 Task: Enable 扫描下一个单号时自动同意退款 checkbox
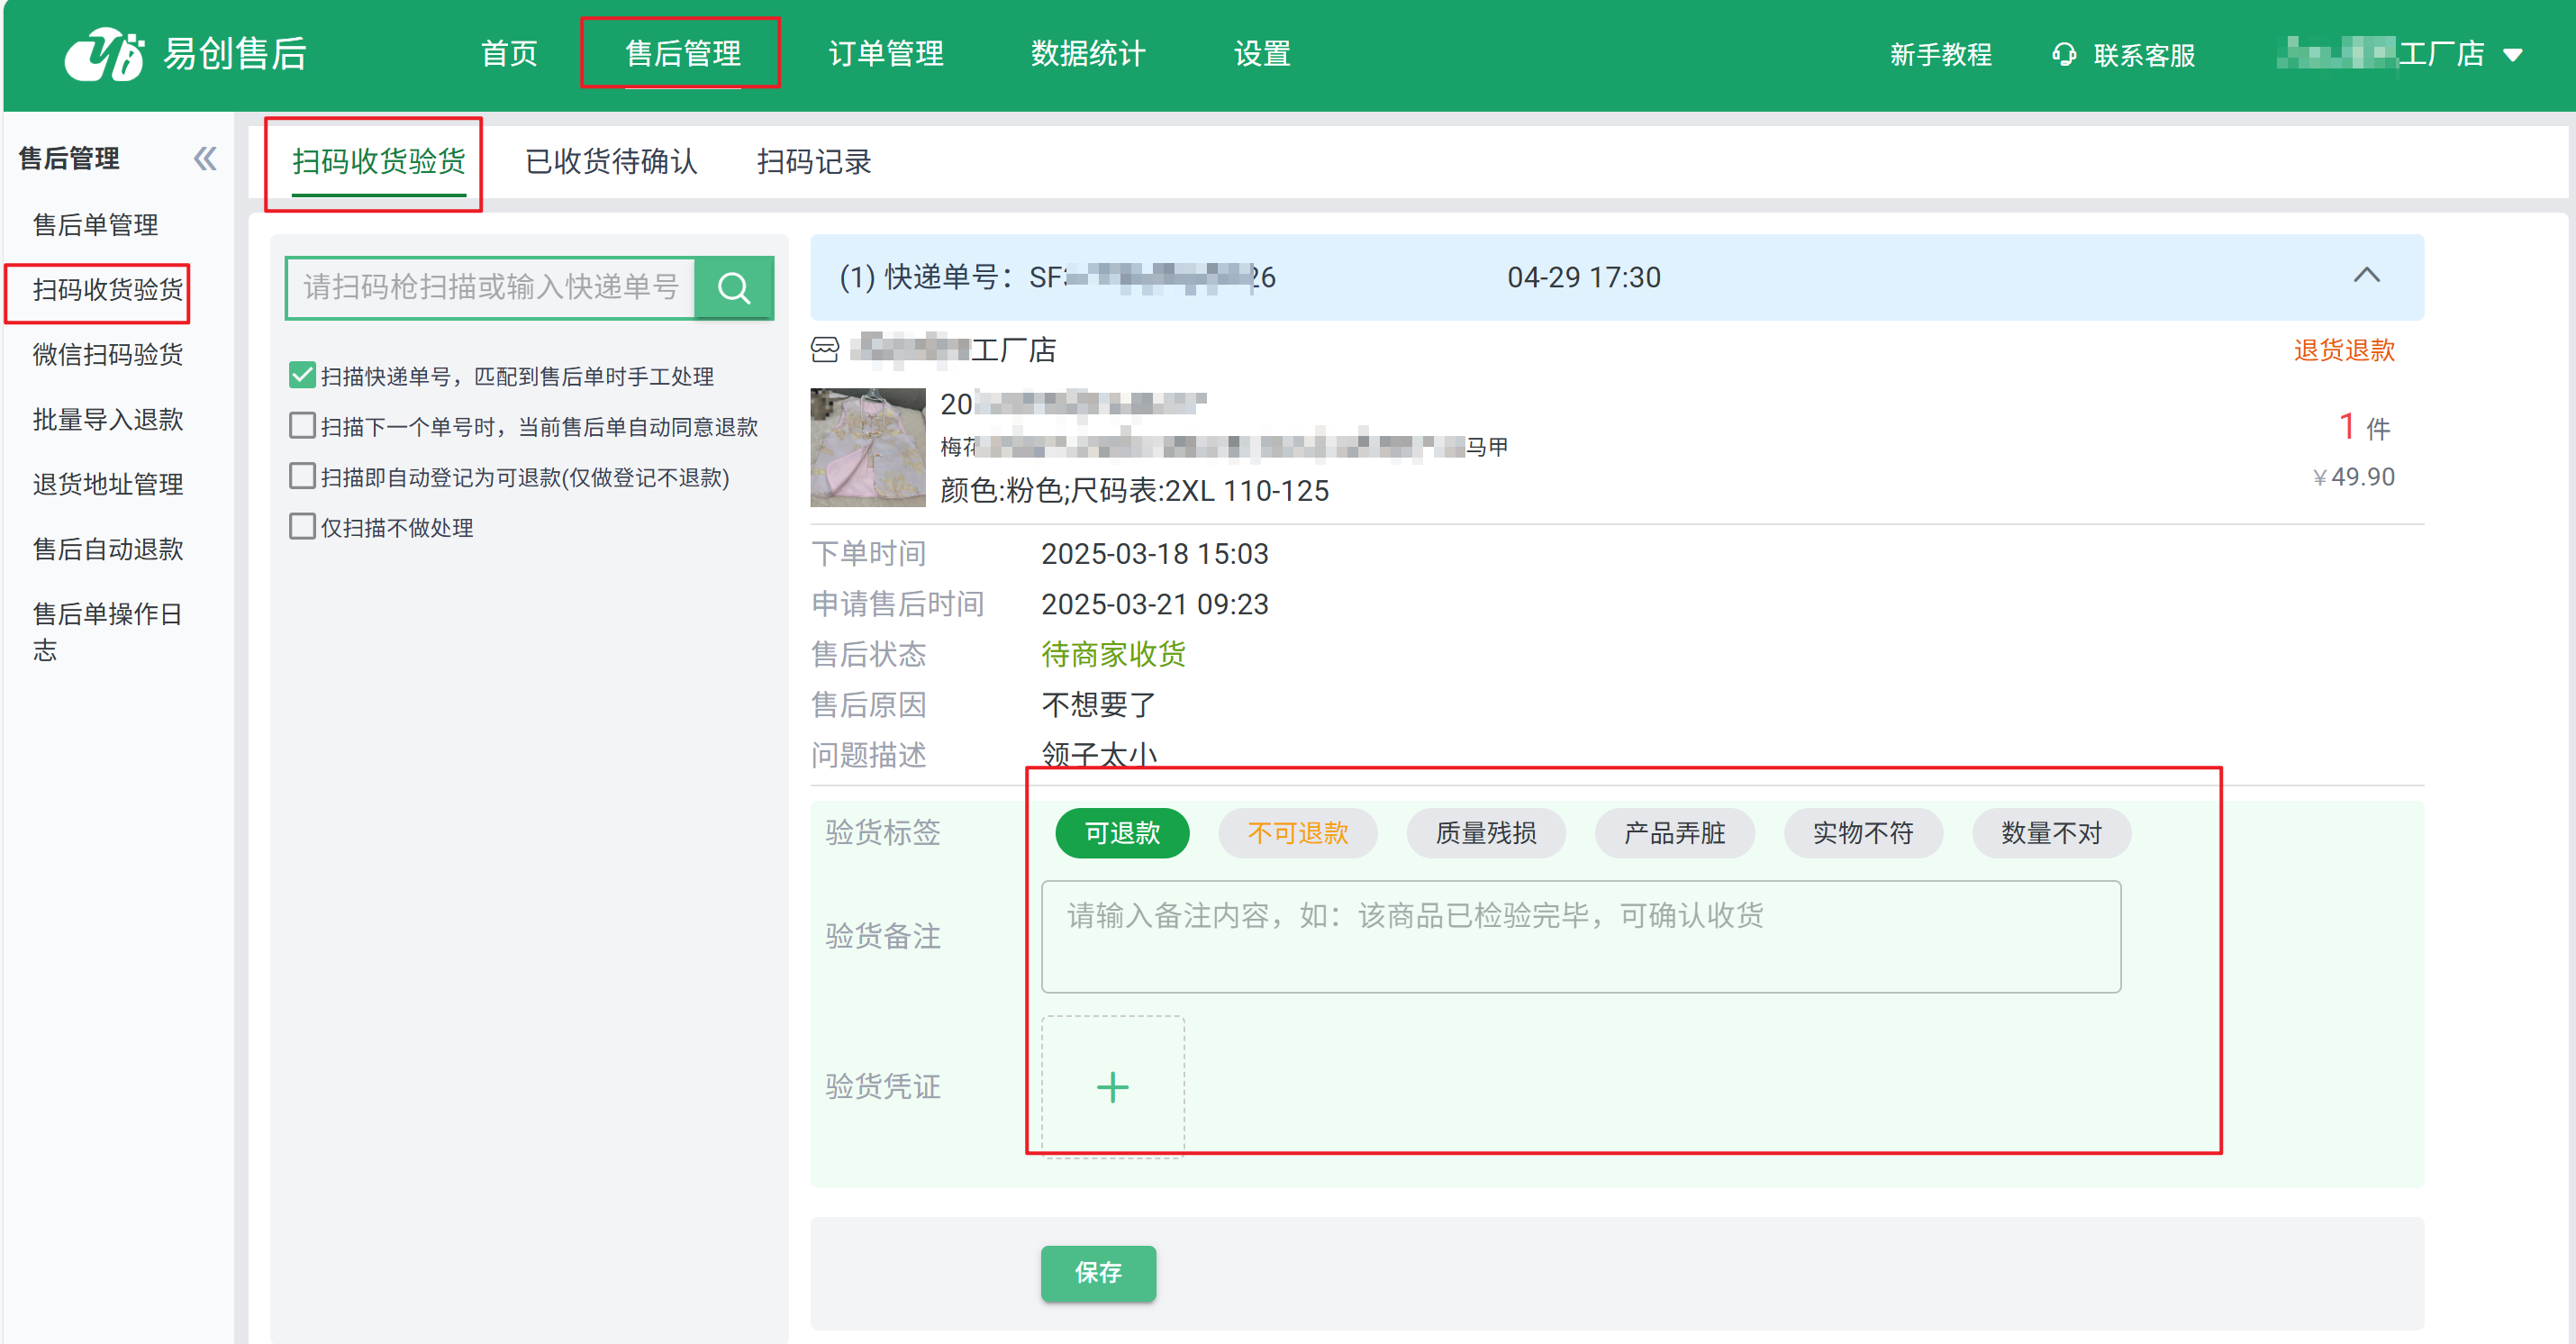(302, 426)
